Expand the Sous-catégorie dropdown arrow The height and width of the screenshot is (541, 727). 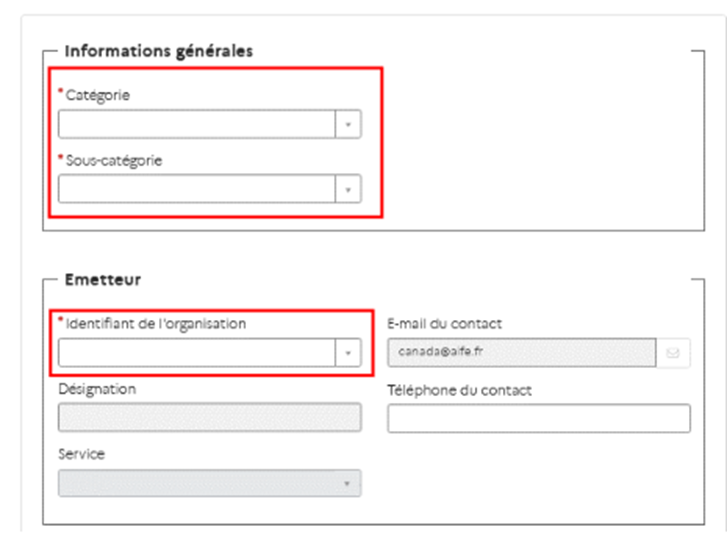348,189
